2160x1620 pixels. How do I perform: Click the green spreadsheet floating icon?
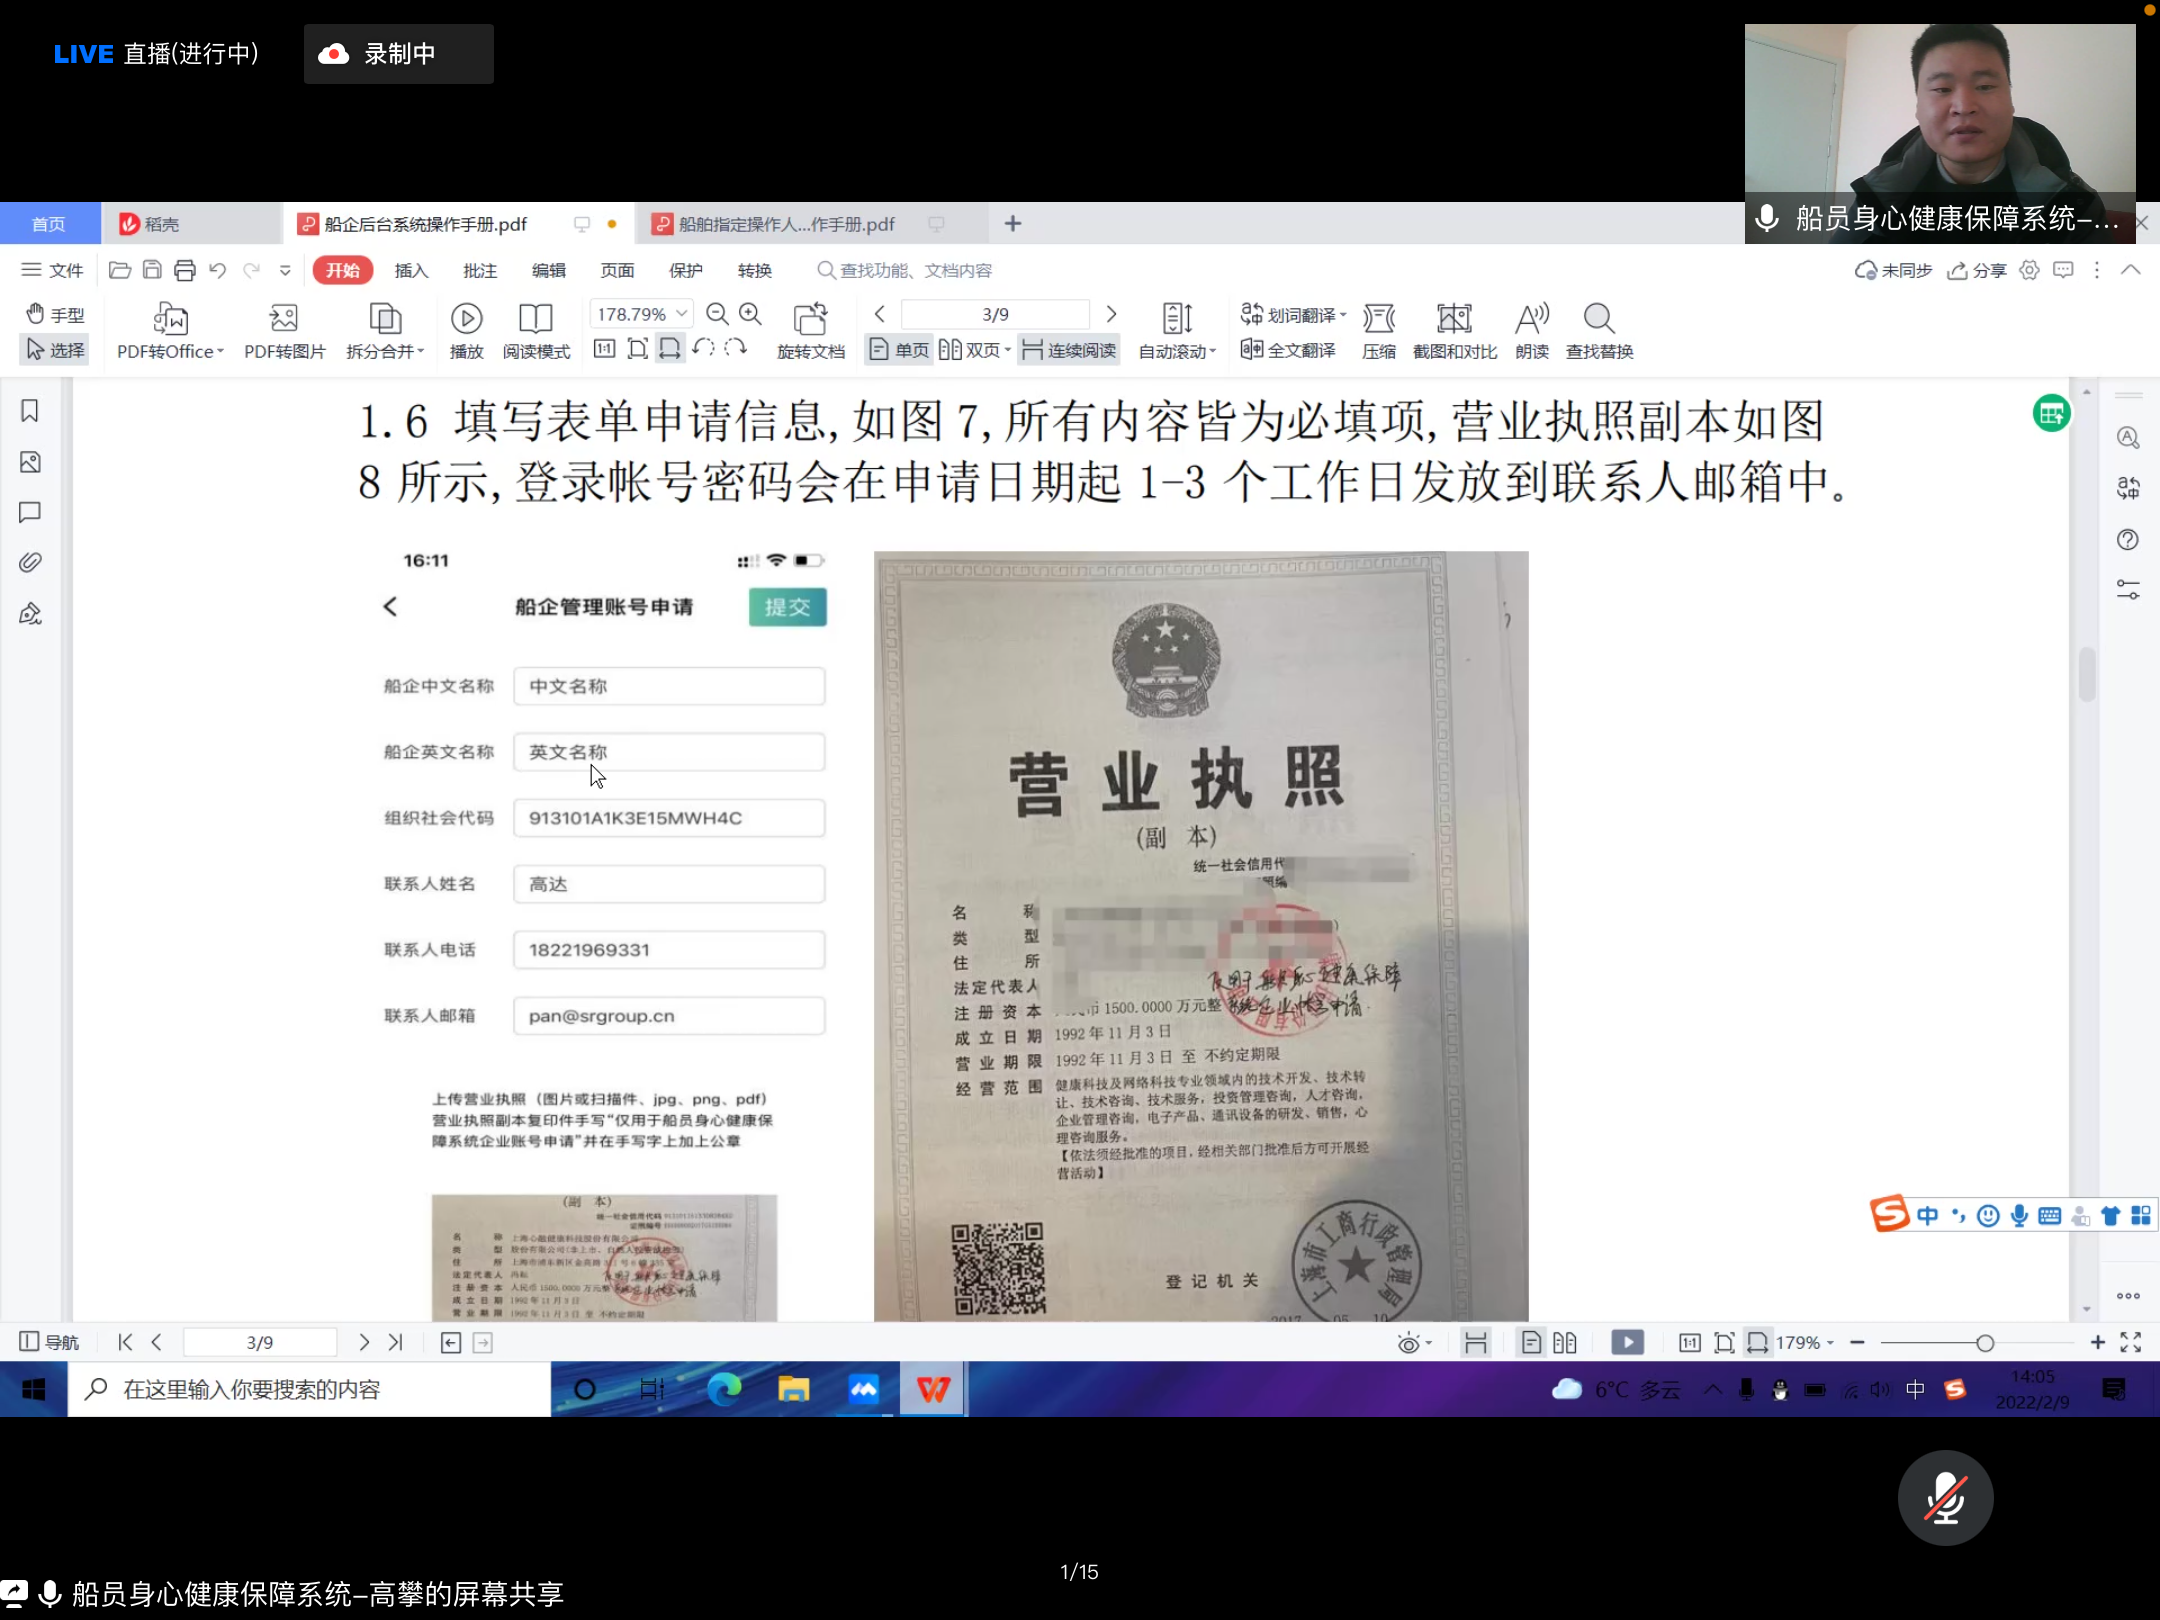(x=2051, y=413)
